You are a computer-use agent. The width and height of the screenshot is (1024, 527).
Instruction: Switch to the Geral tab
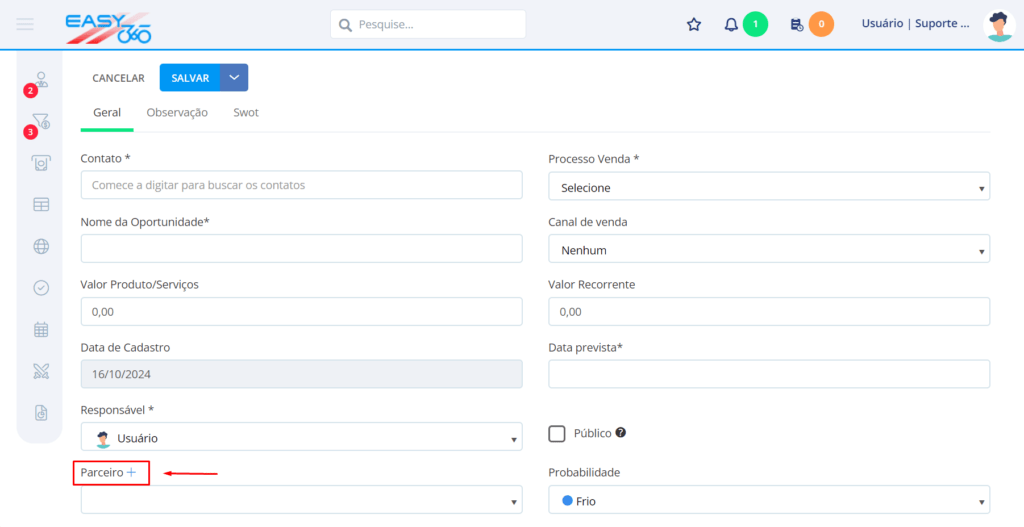tap(107, 112)
